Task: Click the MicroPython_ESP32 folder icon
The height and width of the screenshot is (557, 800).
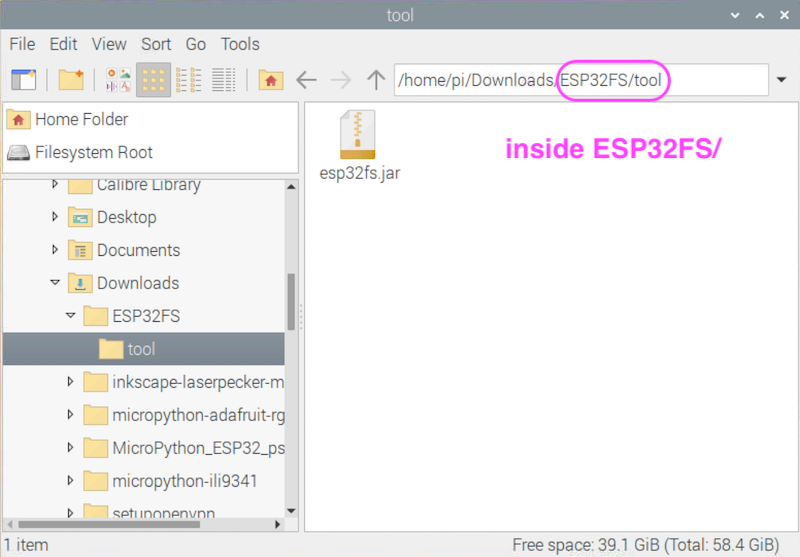Action: [95, 448]
